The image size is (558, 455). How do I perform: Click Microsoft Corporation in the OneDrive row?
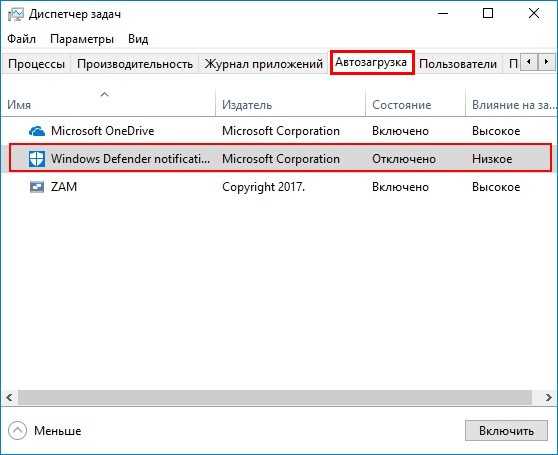[x=281, y=131]
